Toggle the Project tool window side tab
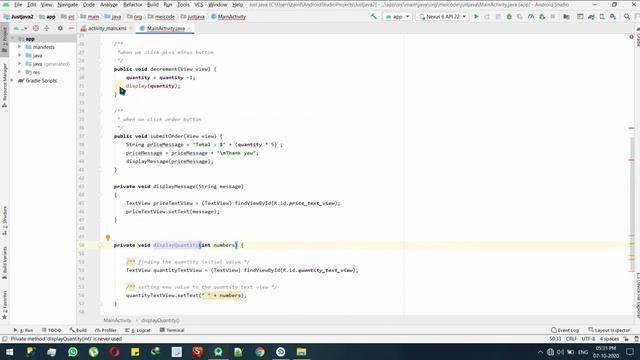Image resolution: width=640 pixels, height=360 pixels. (4, 39)
